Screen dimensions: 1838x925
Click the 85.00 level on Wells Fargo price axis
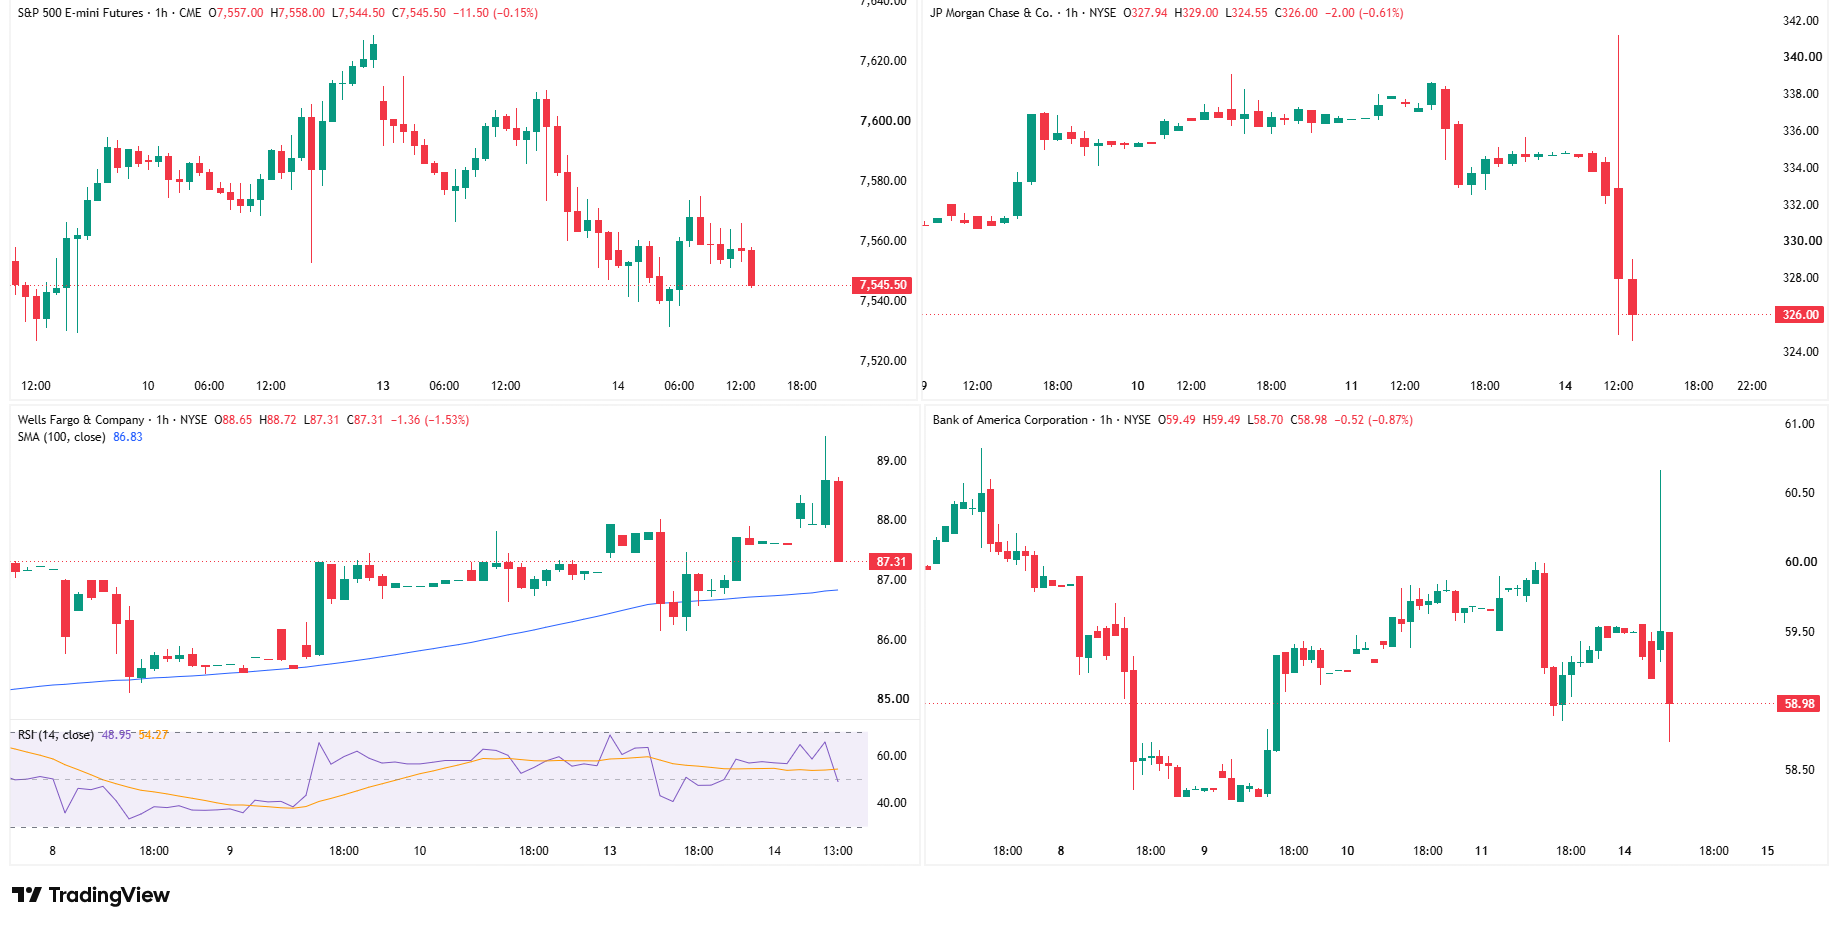point(893,699)
